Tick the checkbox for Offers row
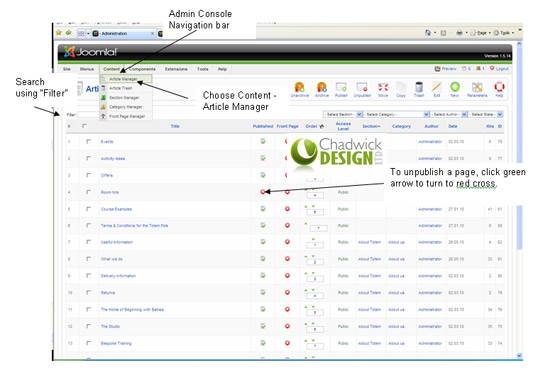This screenshot has height=380, width=550. click(x=89, y=175)
